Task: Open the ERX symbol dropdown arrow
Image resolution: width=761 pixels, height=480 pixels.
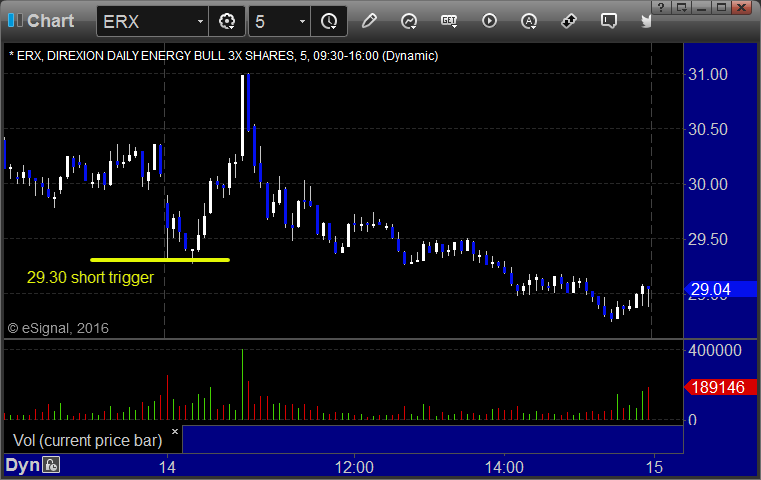Action: (200, 21)
